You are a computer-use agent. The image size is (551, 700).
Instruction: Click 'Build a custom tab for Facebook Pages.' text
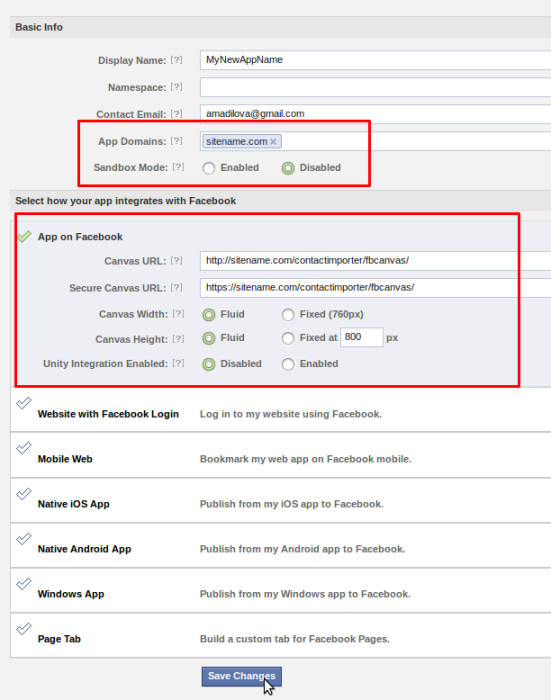tap(295, 639)
